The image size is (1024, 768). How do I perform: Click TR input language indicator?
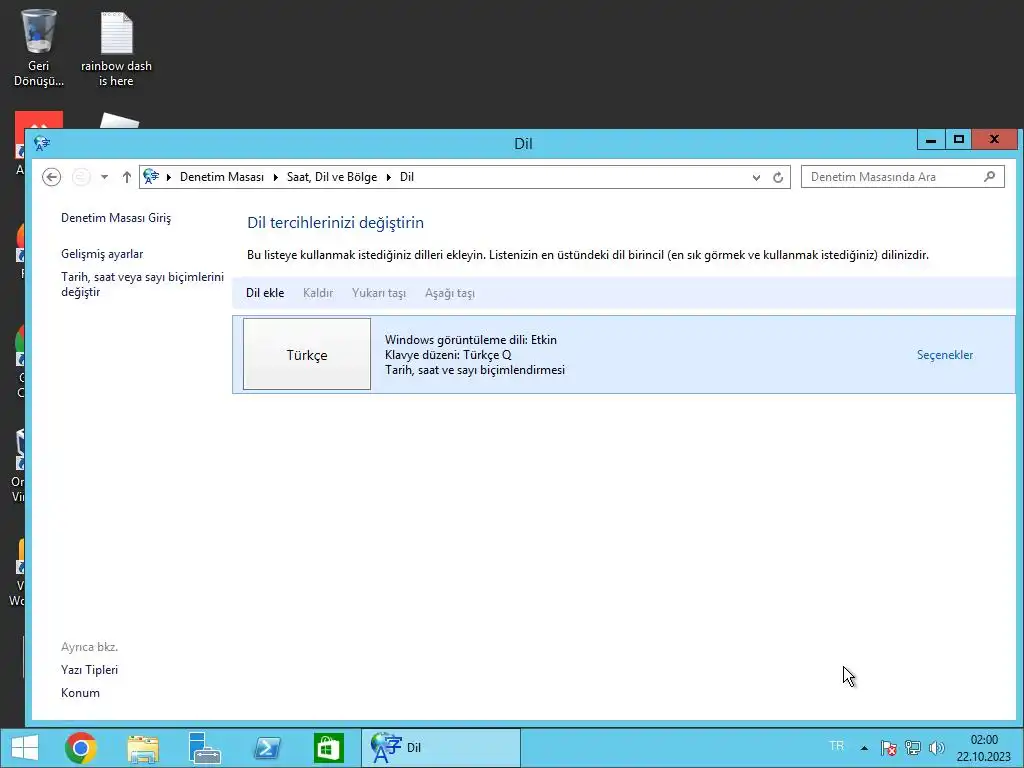point(837,746)
